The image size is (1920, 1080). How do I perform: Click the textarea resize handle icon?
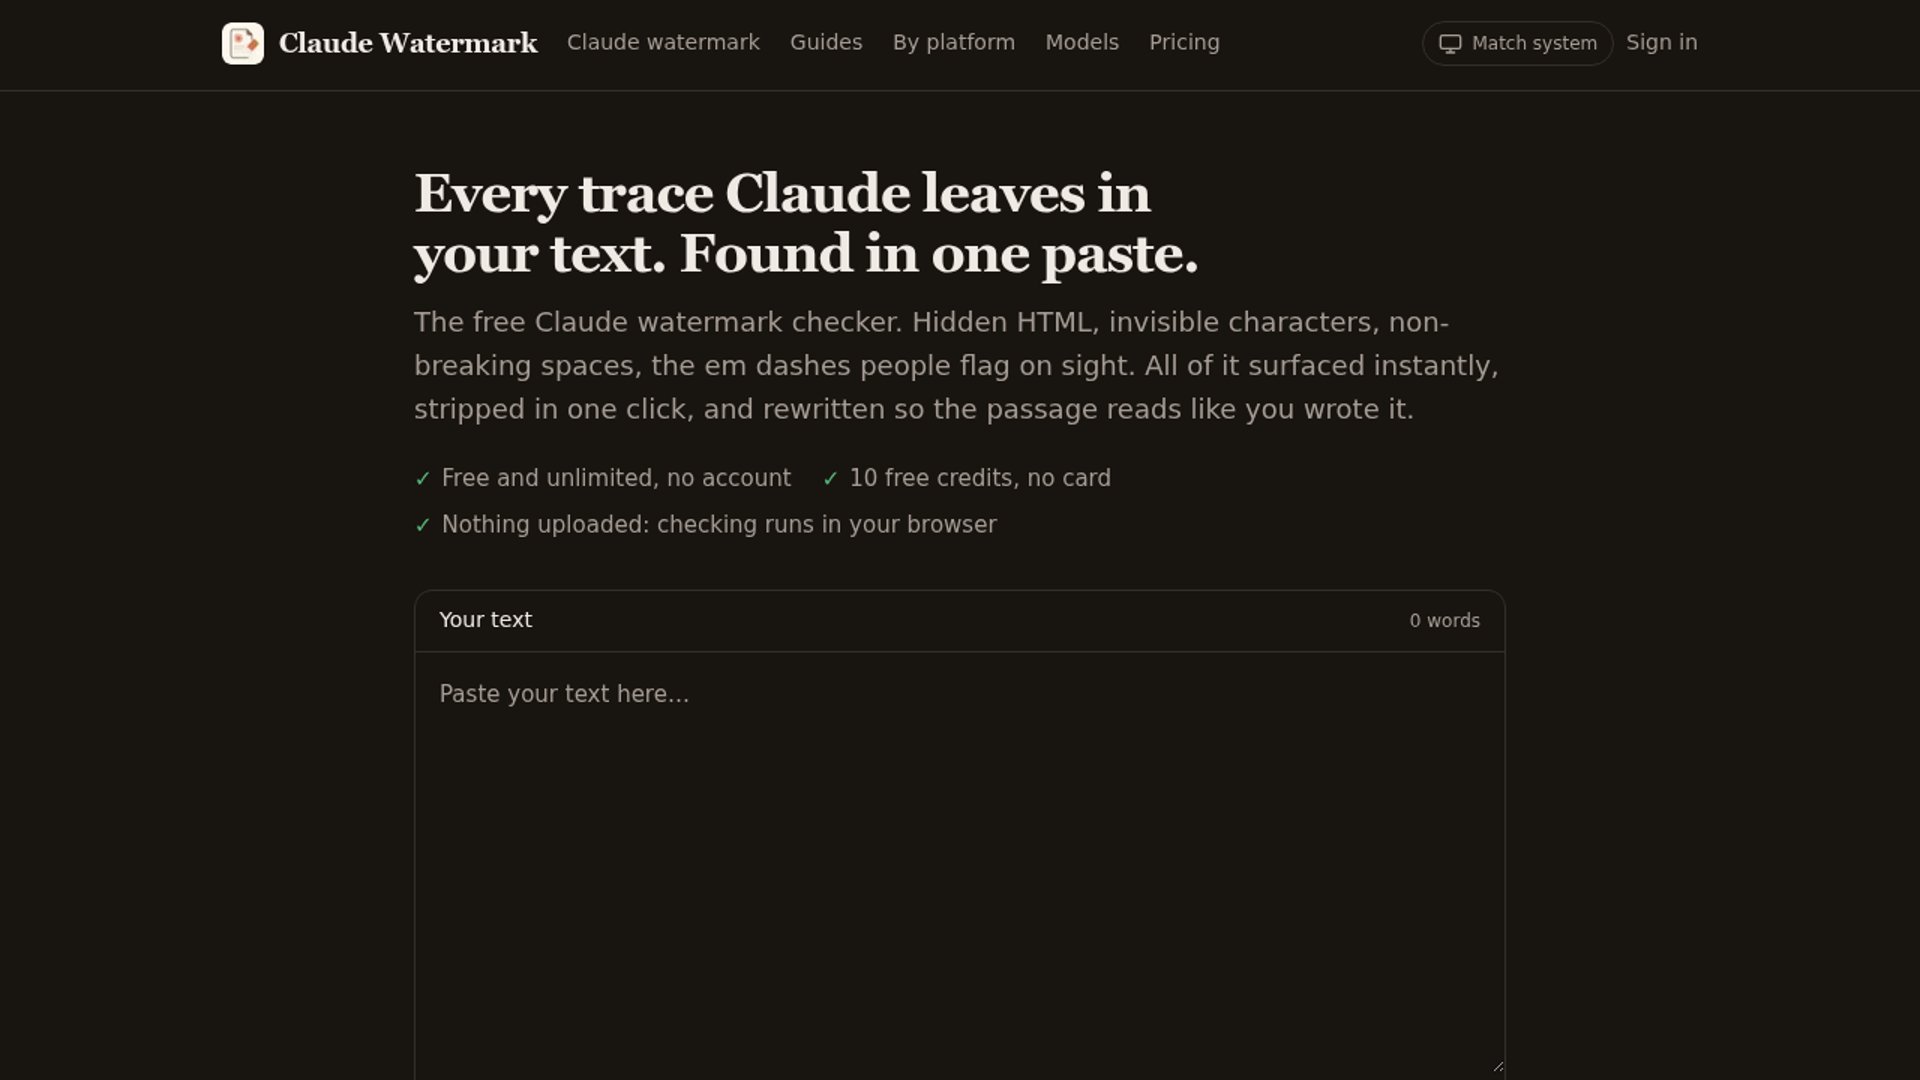point(1497,1066)
